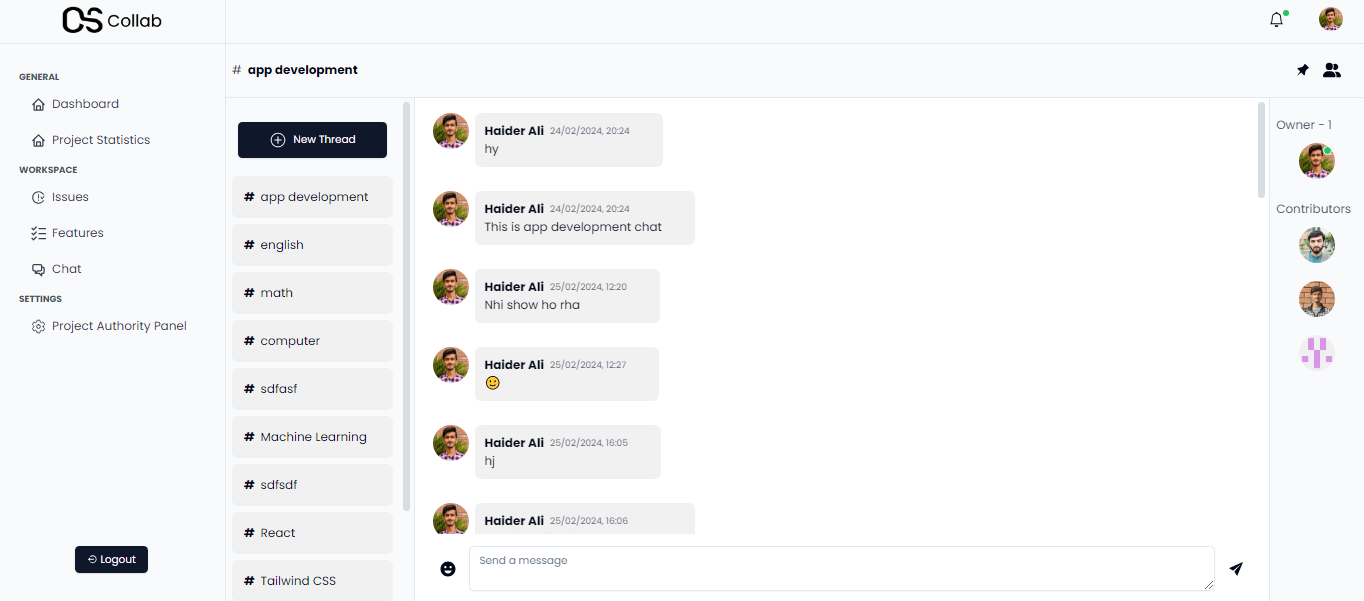
Task: Open the emoji picker
Action: pyautogui.click(x=448, y=568)
